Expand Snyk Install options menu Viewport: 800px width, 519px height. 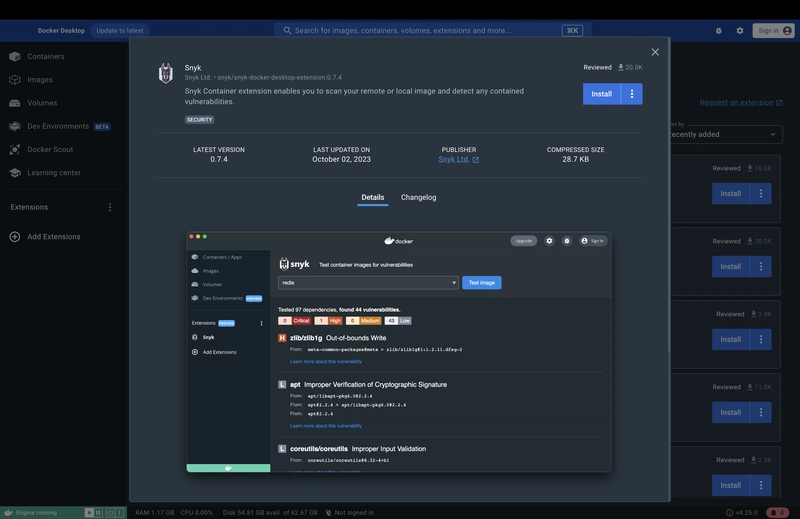tap(631, 94)
